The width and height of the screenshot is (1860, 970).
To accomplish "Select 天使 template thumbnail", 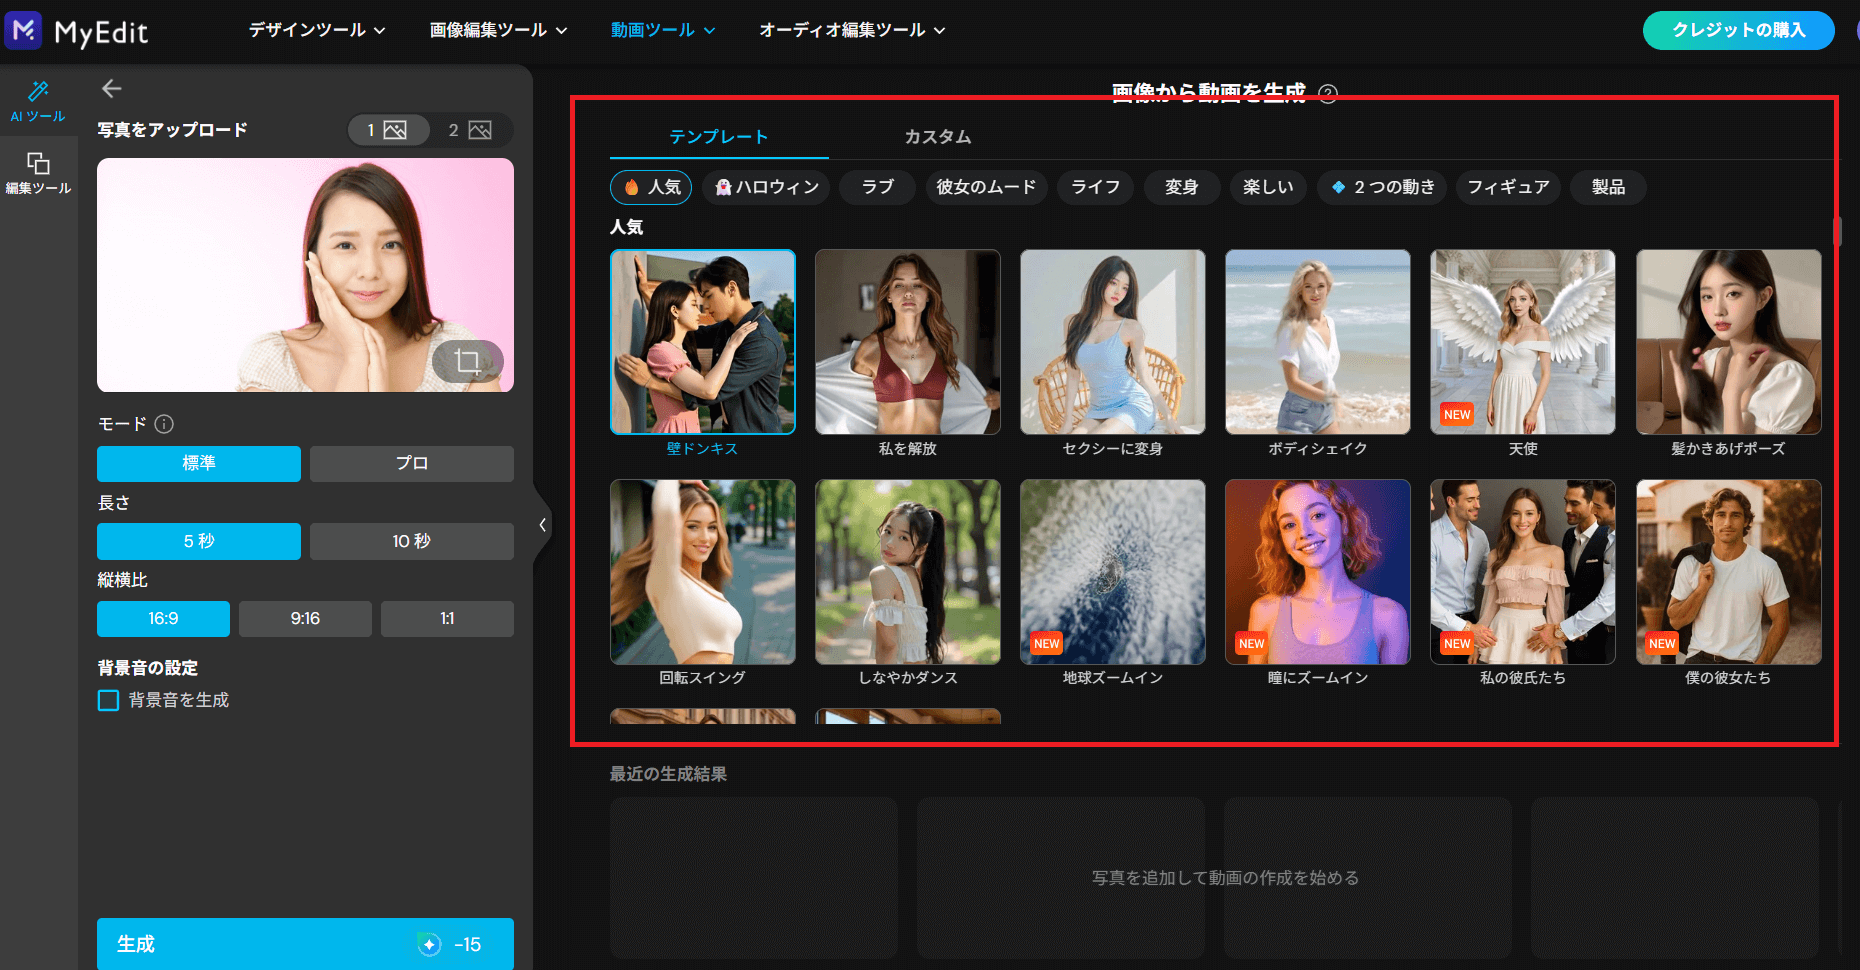I will click(1522, 343).
